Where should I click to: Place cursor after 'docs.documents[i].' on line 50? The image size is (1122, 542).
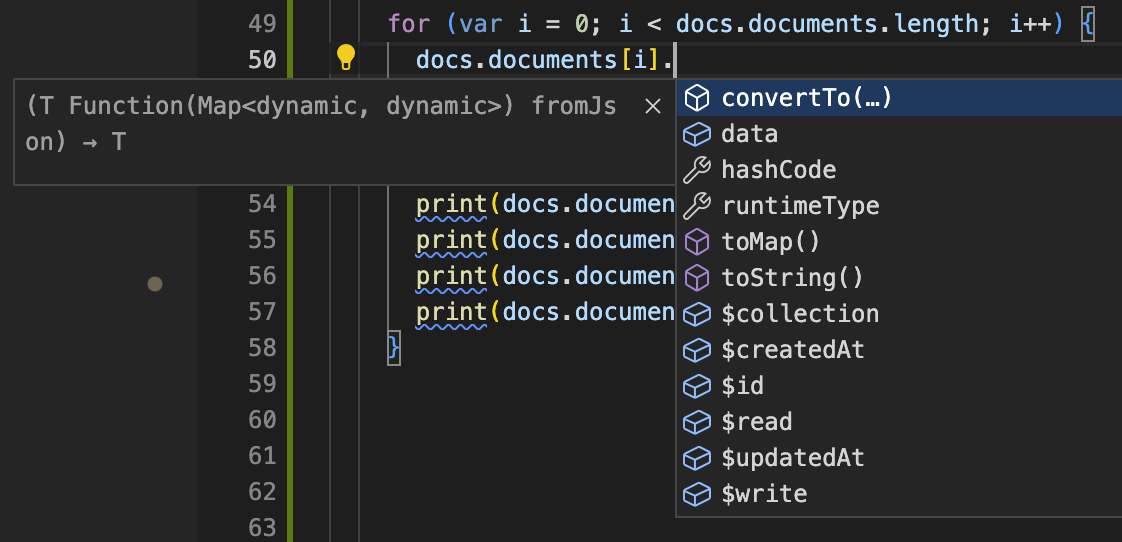pos(675,60)
